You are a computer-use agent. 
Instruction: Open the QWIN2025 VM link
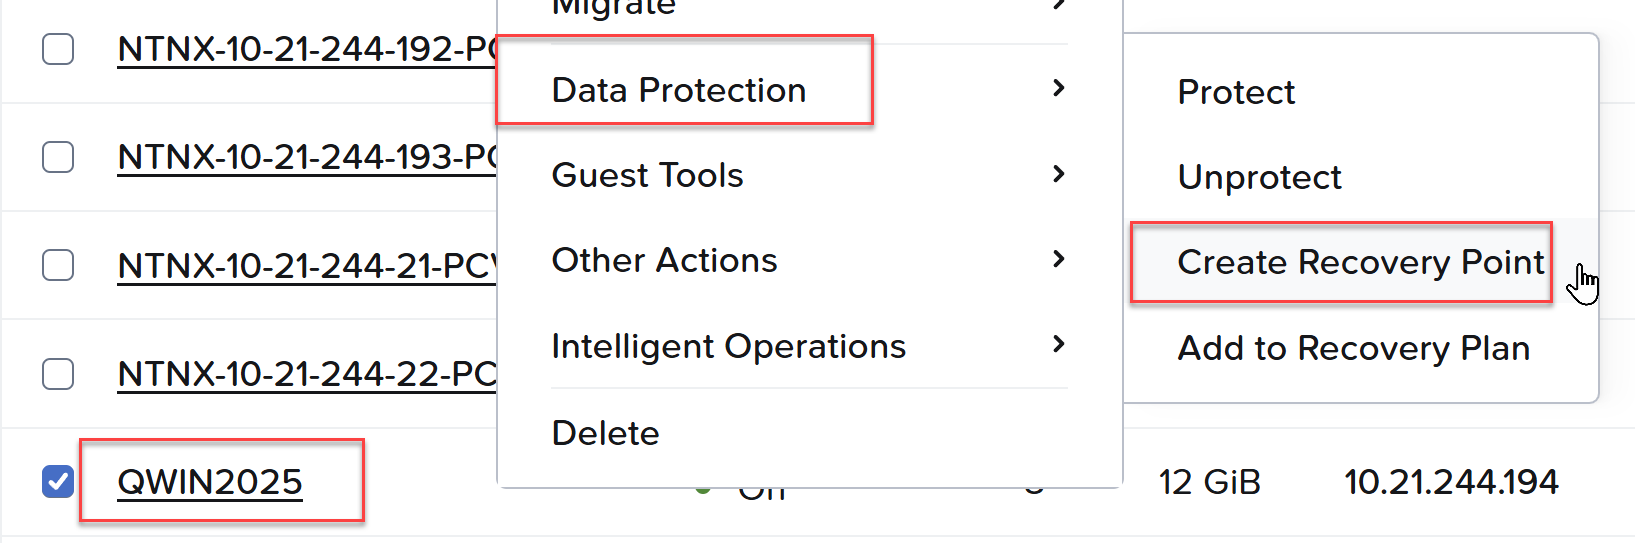(210, 482)
